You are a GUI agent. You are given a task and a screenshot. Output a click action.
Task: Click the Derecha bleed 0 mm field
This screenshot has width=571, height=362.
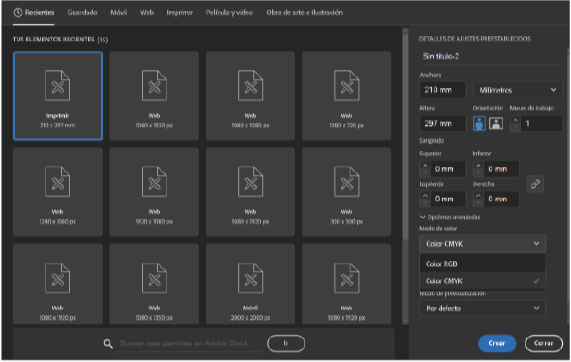(x=501, y=199)
